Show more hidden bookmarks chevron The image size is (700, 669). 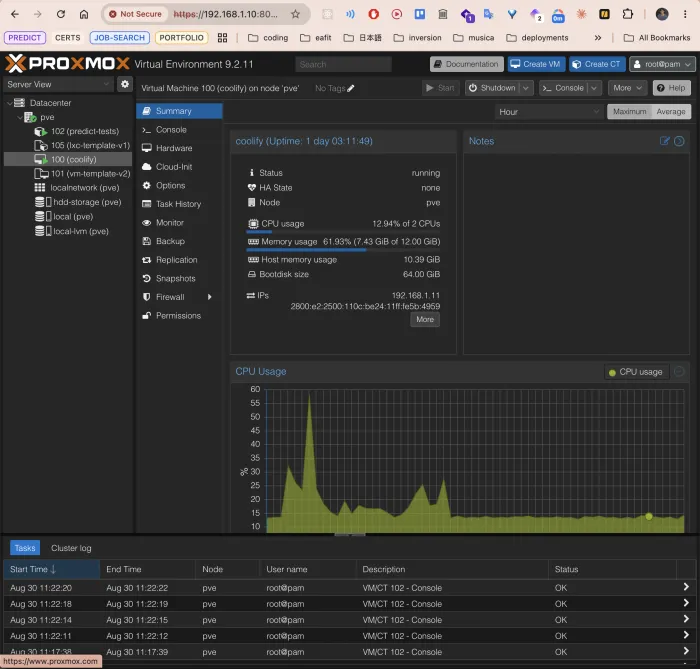click(598, 38)
